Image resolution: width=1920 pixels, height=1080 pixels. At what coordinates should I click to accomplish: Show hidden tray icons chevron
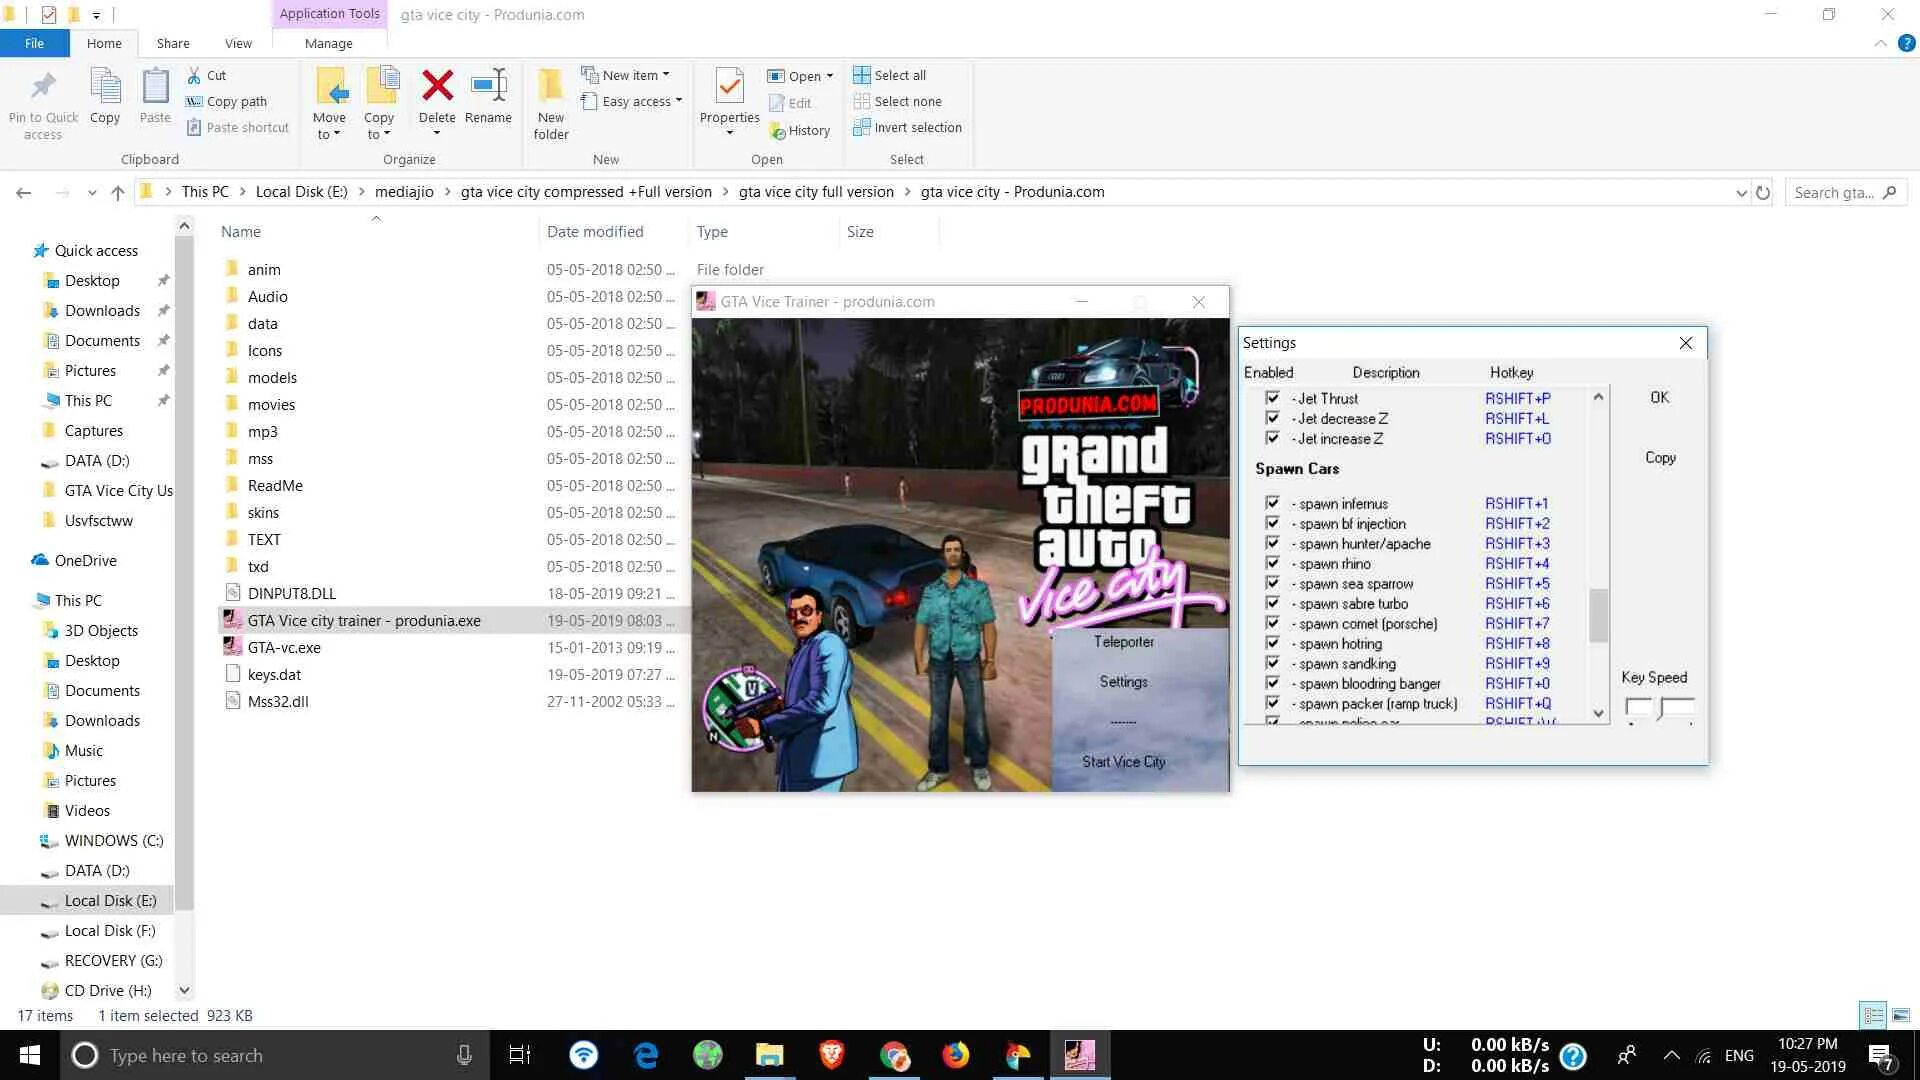coord(1671,1055)
